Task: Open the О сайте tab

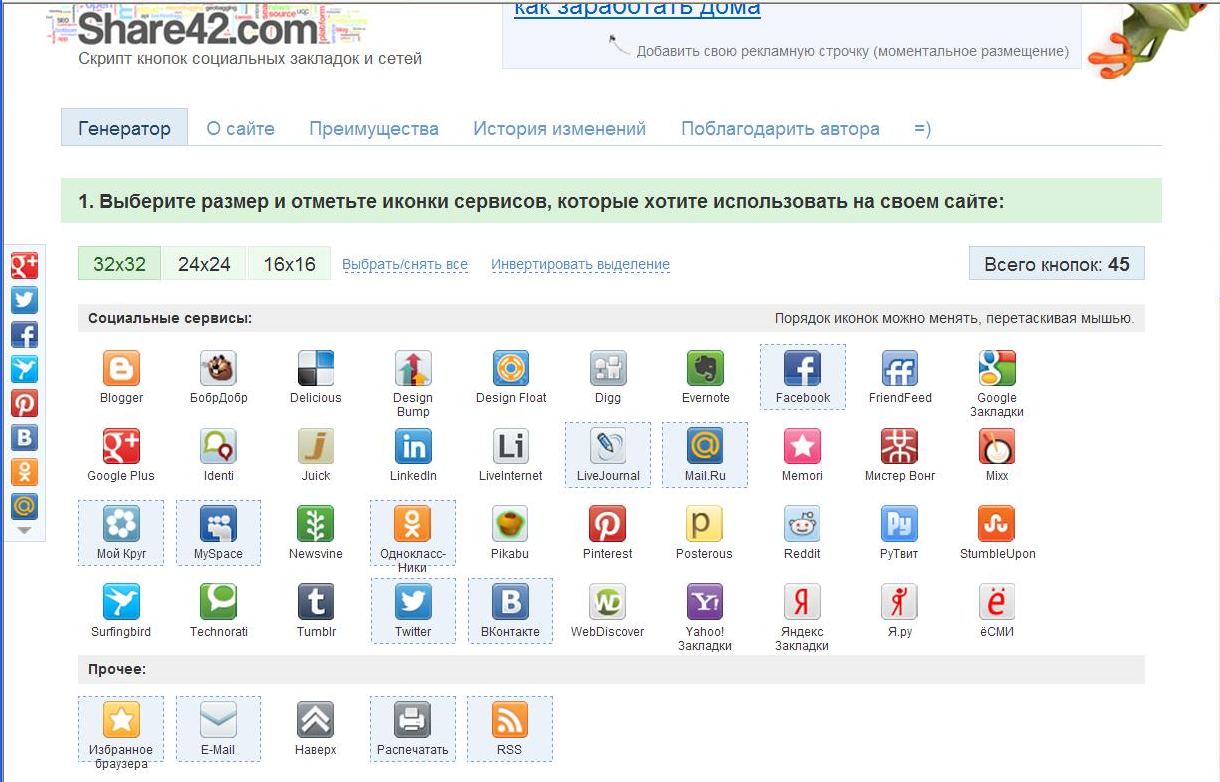Action: pyautogui.click(x=240, y=128)
